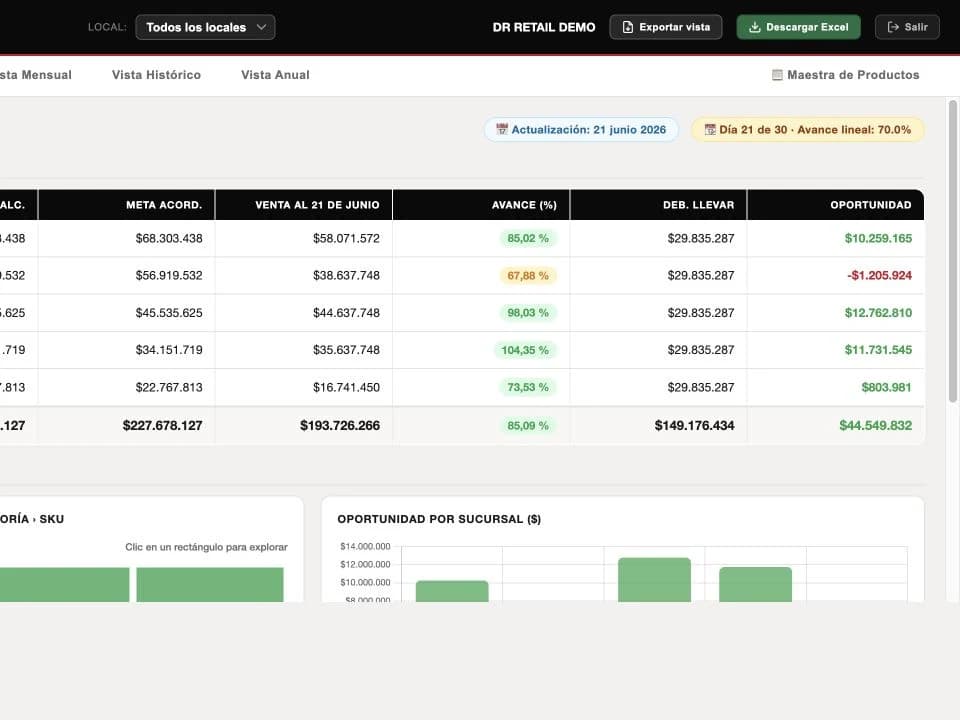Viewport: 960px width, 720px height.
Task: Click the export file icon in Exportar vista
Action: pyautogui.click(x=628, y=27)
